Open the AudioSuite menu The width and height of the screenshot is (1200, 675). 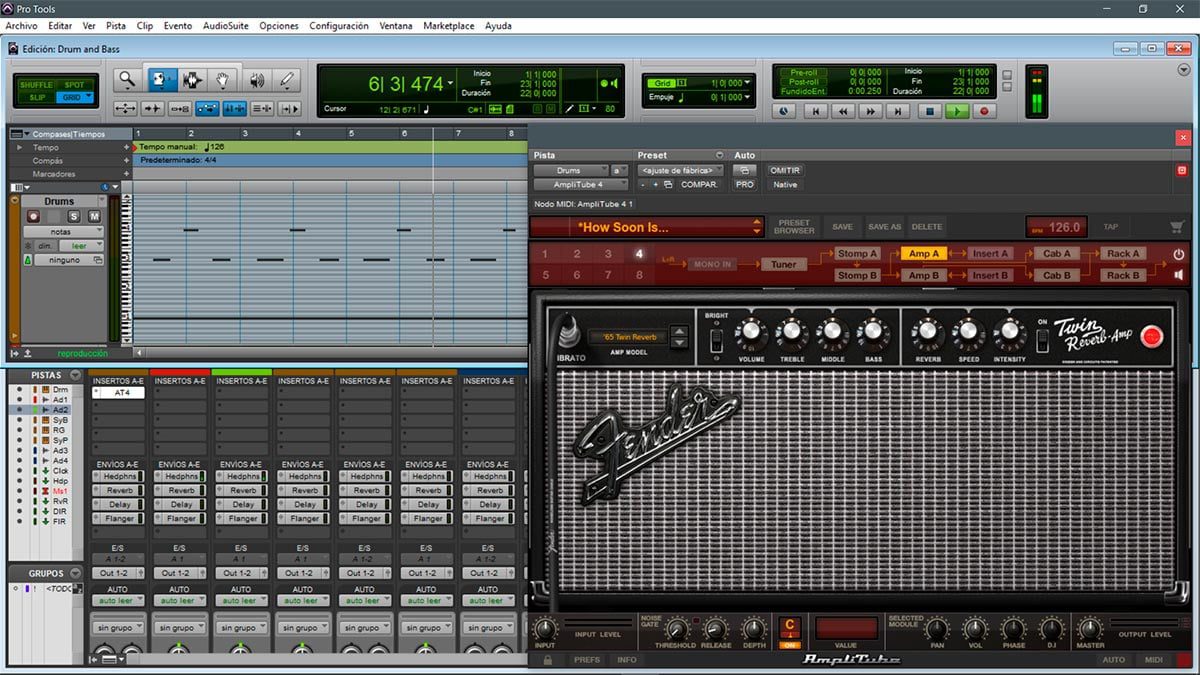pos(226,26)
